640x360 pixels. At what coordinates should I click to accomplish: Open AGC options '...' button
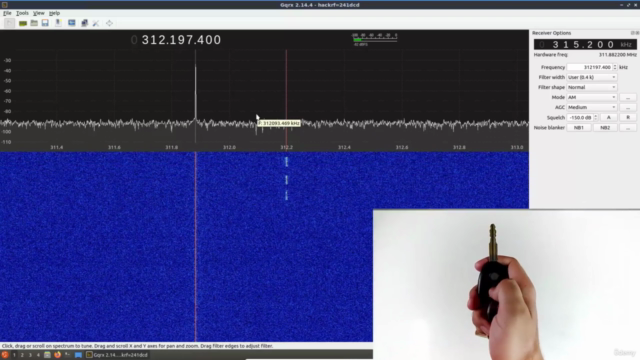628,107
